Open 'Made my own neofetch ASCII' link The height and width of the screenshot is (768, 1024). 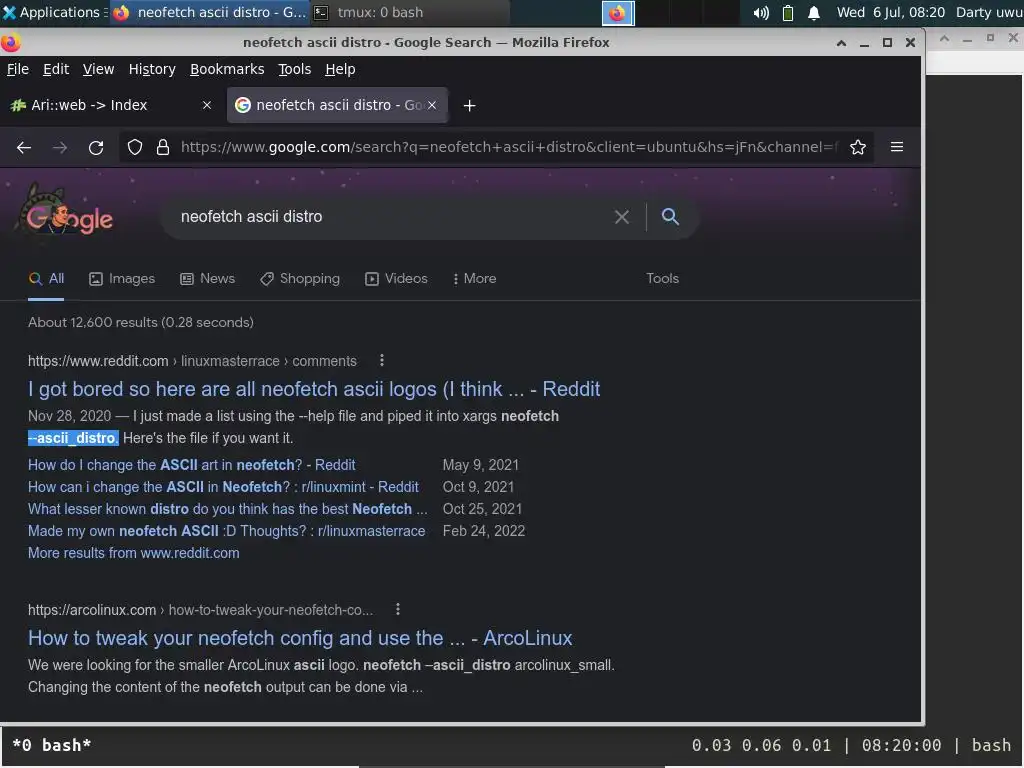(226, 531)
